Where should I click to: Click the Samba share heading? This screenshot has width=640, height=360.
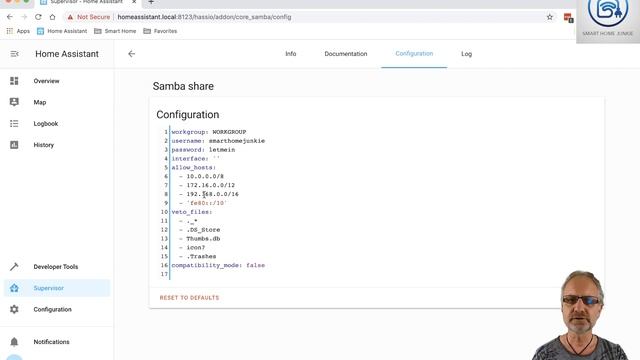point(183,86)
